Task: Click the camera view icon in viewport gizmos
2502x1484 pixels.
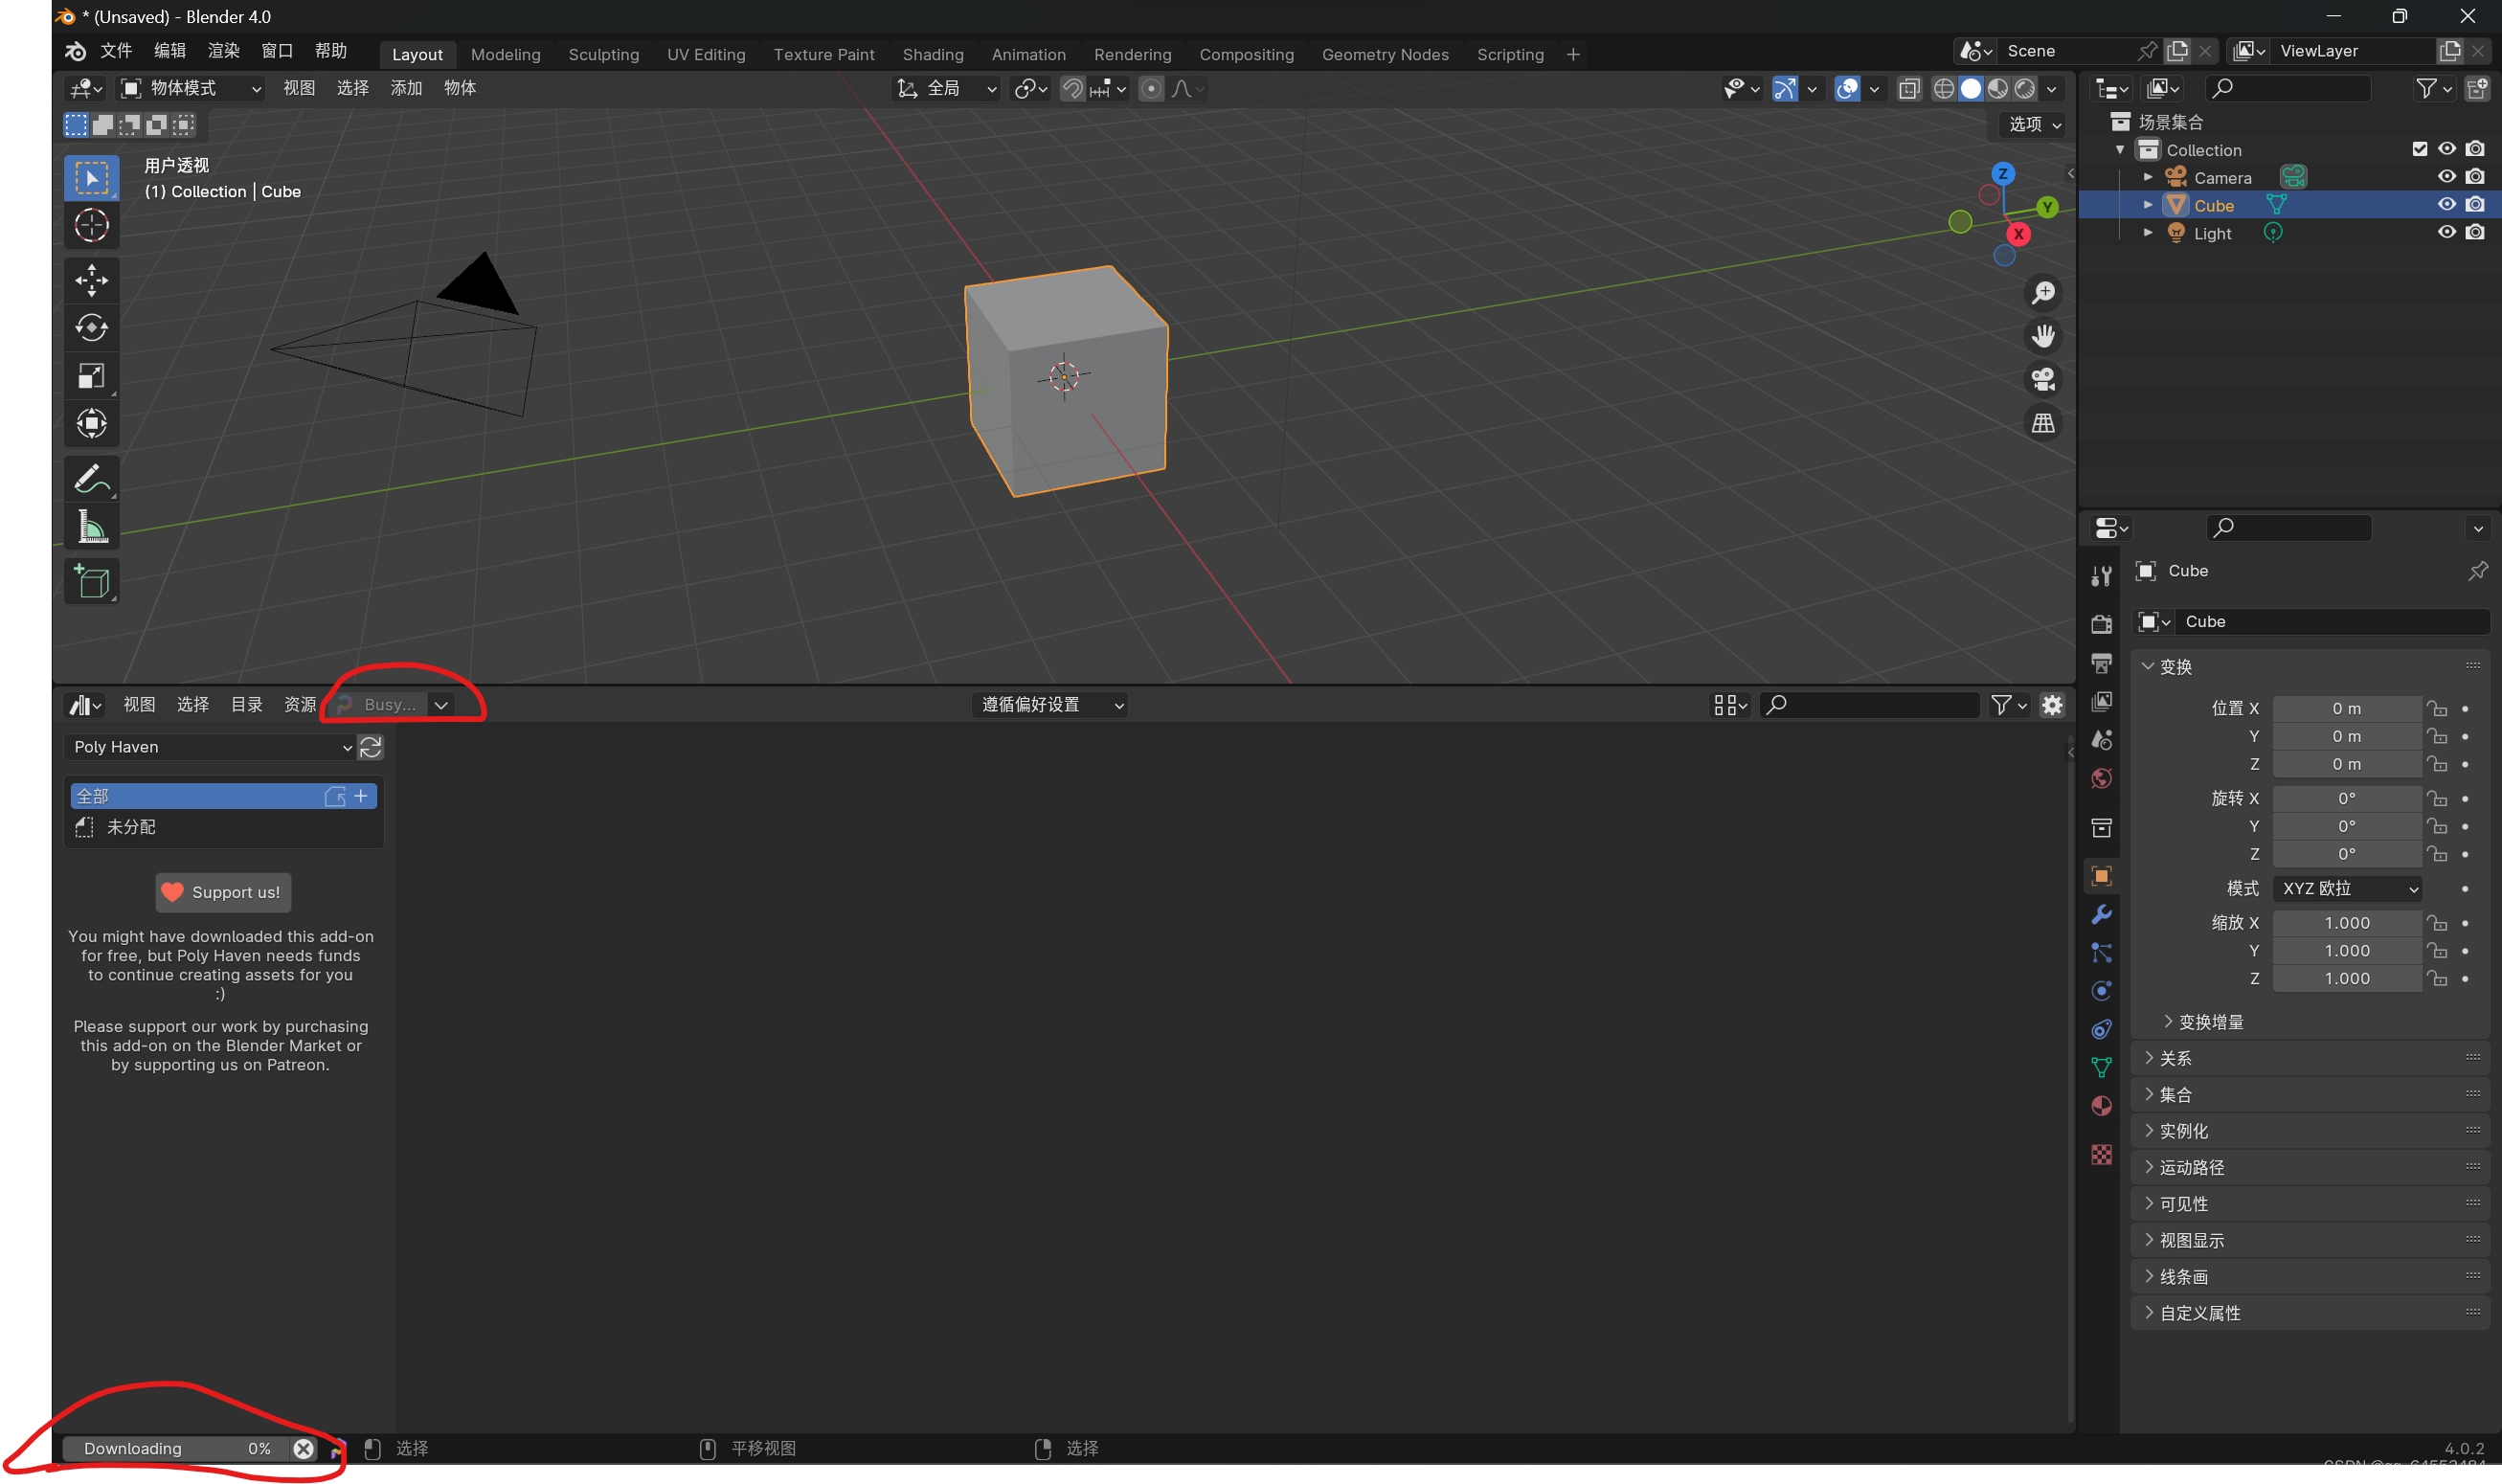Action: pyautogui.click(x=2042, y=380)
